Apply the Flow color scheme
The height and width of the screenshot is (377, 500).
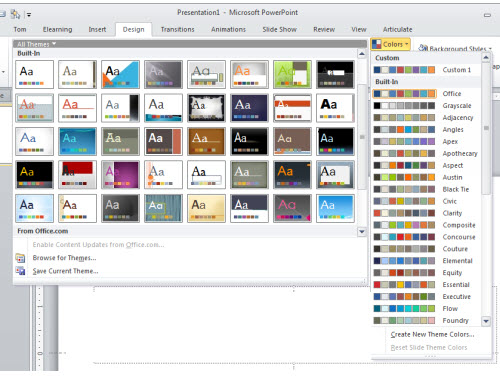coord(426,309)
